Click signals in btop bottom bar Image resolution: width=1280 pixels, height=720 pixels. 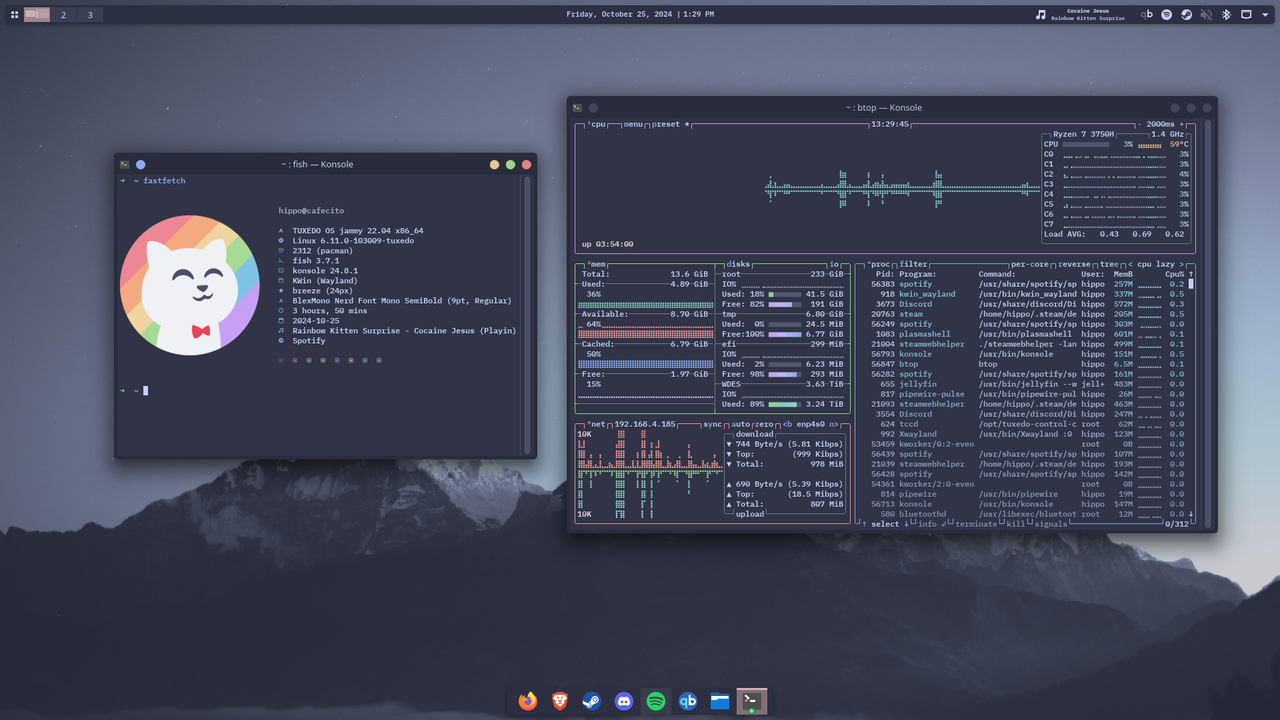point(1051,524)
